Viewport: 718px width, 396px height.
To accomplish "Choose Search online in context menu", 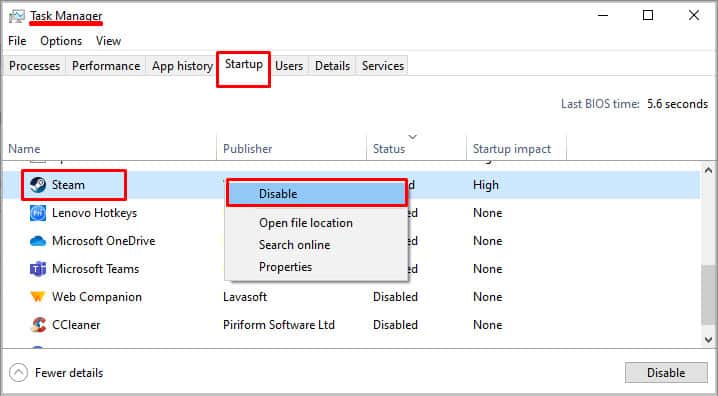I will click(x=294, y=245).
